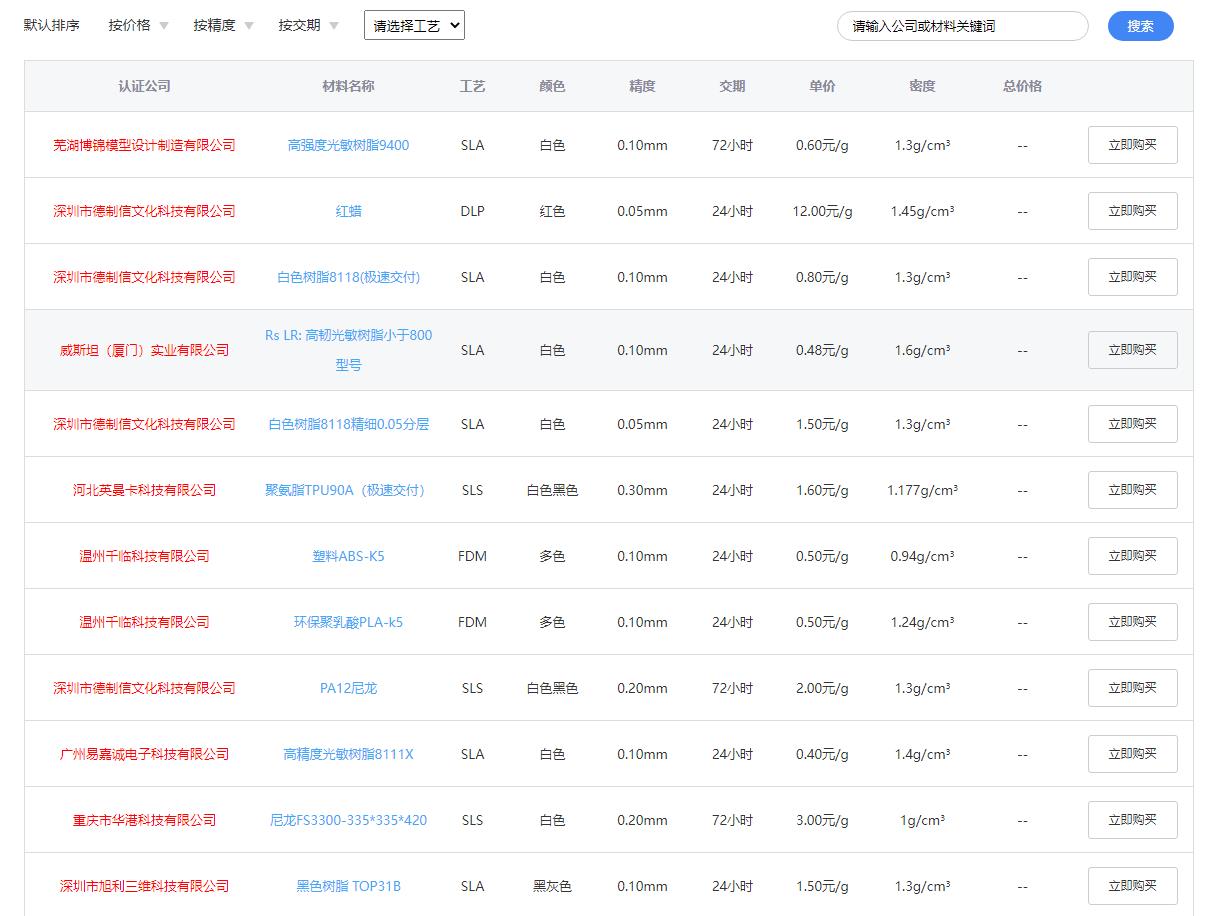Viewport: 1215px width, 916px height.
Task: Open the PA12尼龙 material link
Action: (348, 688)
